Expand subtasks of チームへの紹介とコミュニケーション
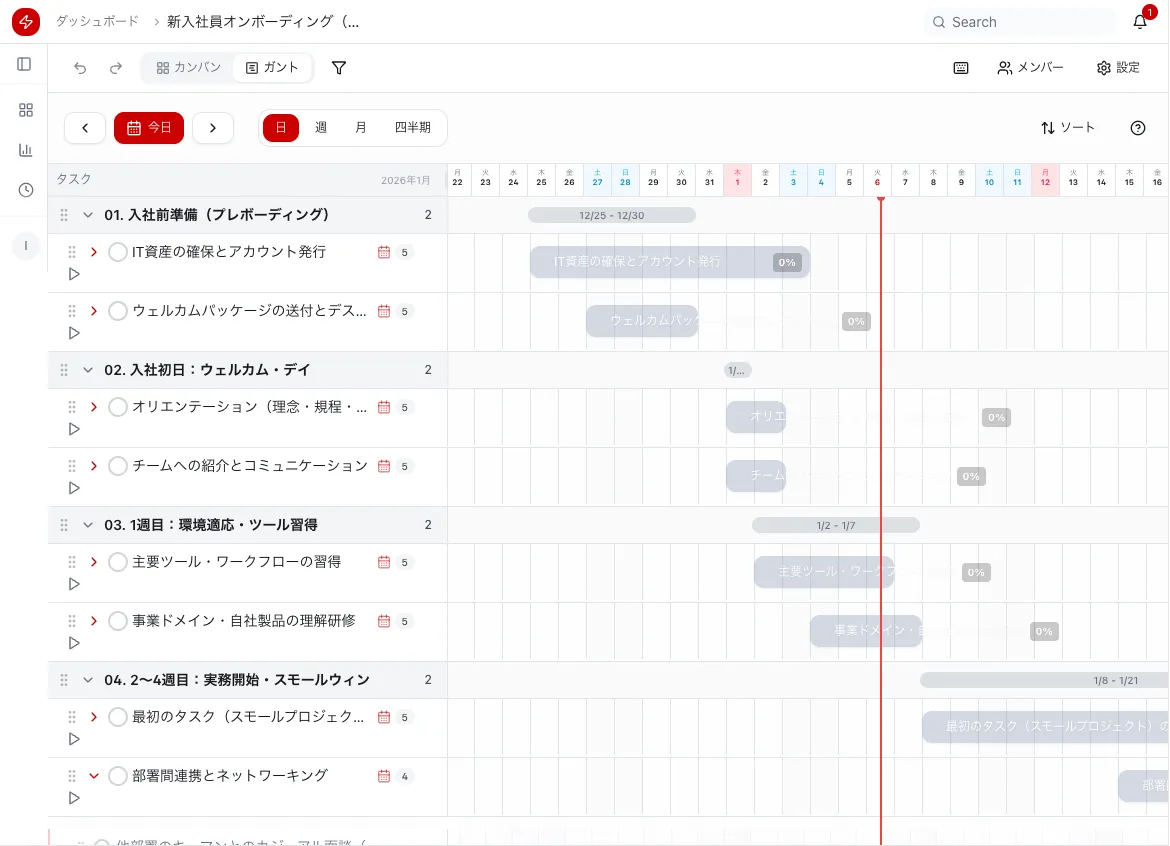 (x=94, y=466)
